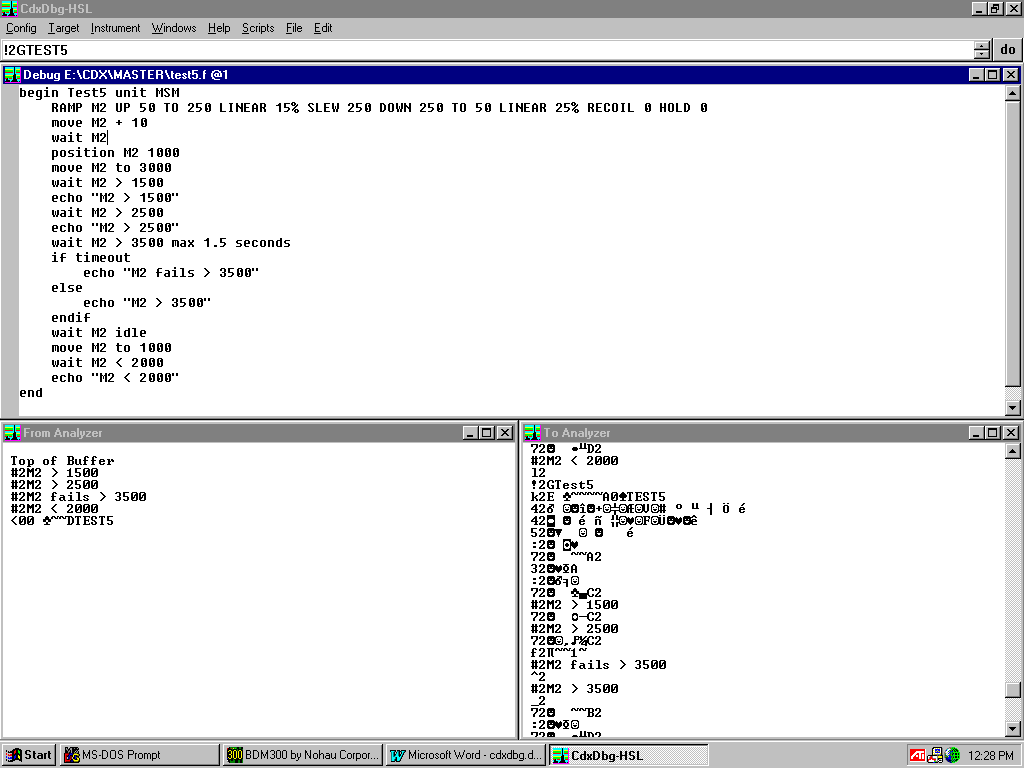
Task: Click the command line spinner down arrow
Action: coord(982,54)
